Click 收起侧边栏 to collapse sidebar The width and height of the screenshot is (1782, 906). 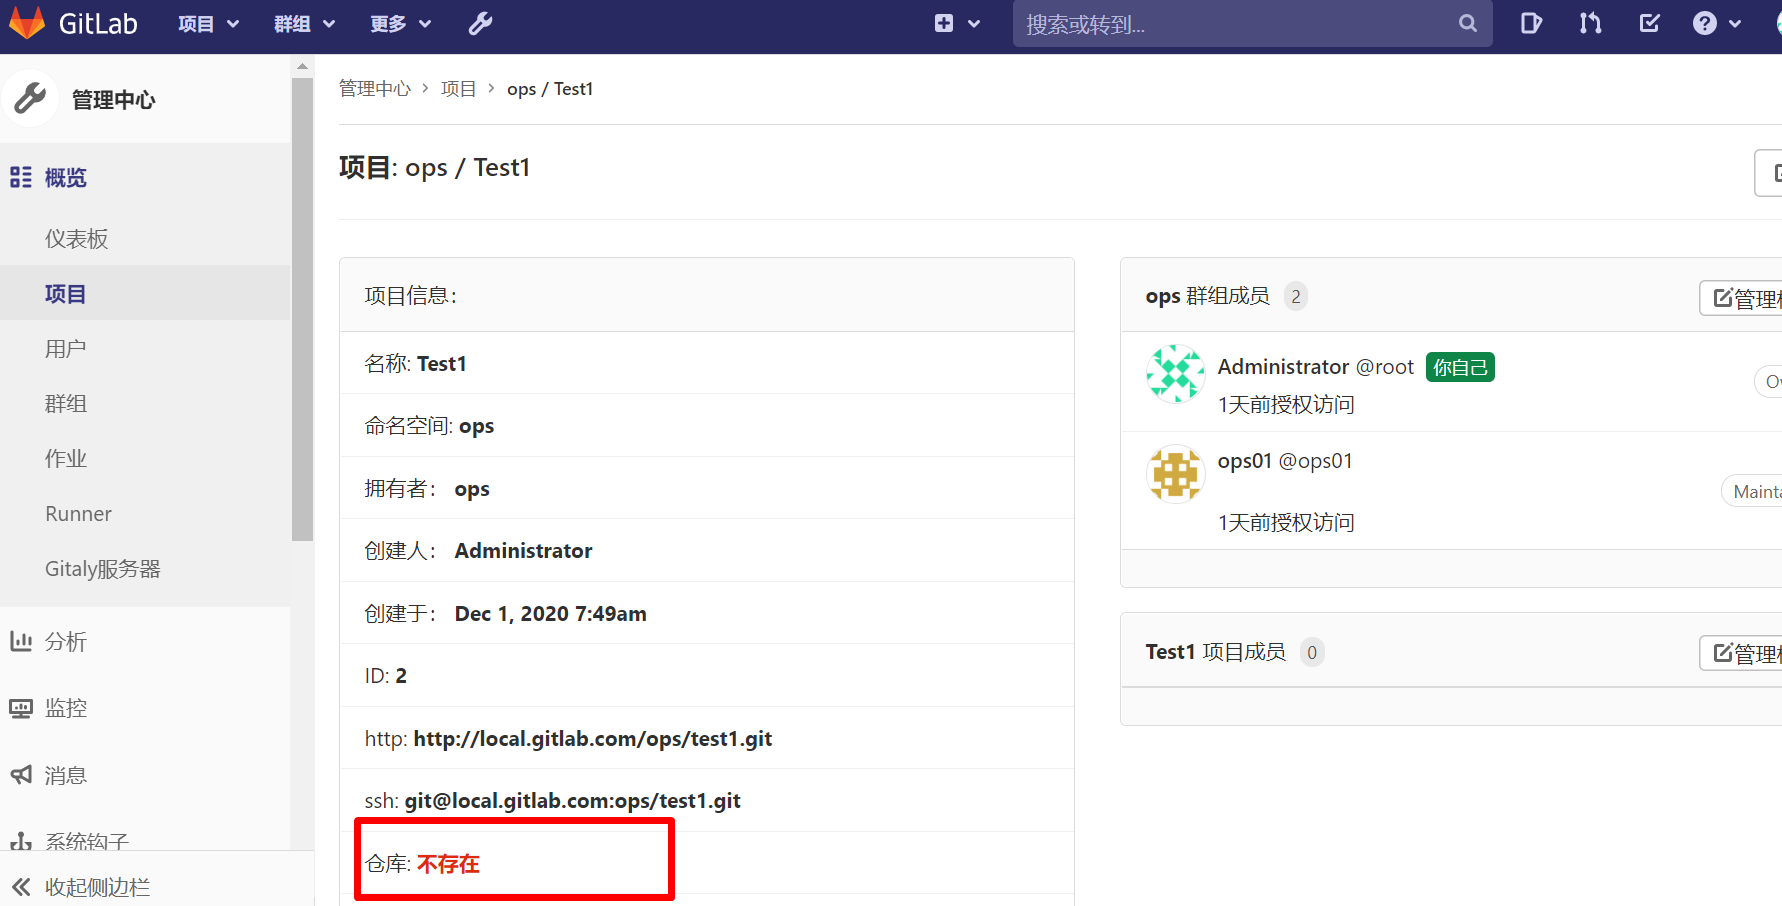point(97,886)
